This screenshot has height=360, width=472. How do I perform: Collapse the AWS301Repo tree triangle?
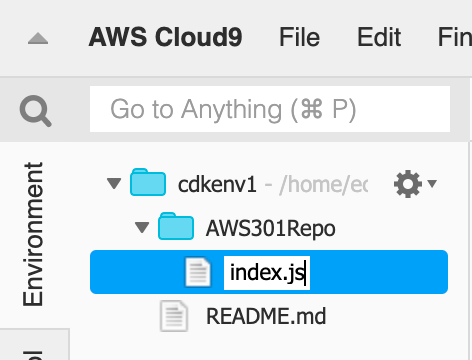[x=142, y=227]
